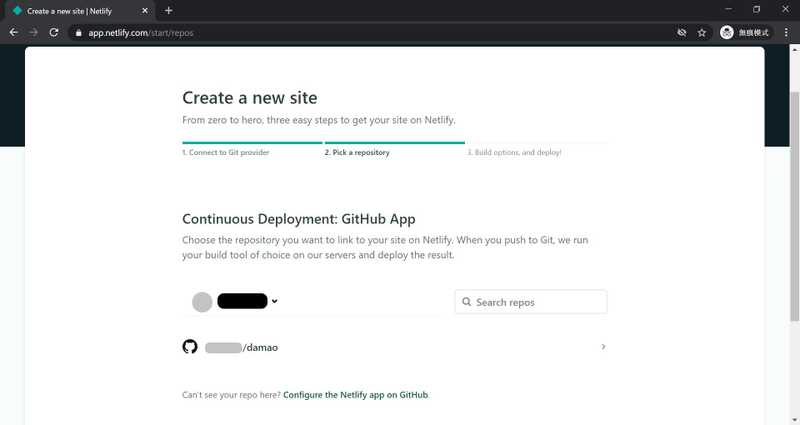
Task: Go to step '1. Connect to Git provider'
Action: (226, 152)
